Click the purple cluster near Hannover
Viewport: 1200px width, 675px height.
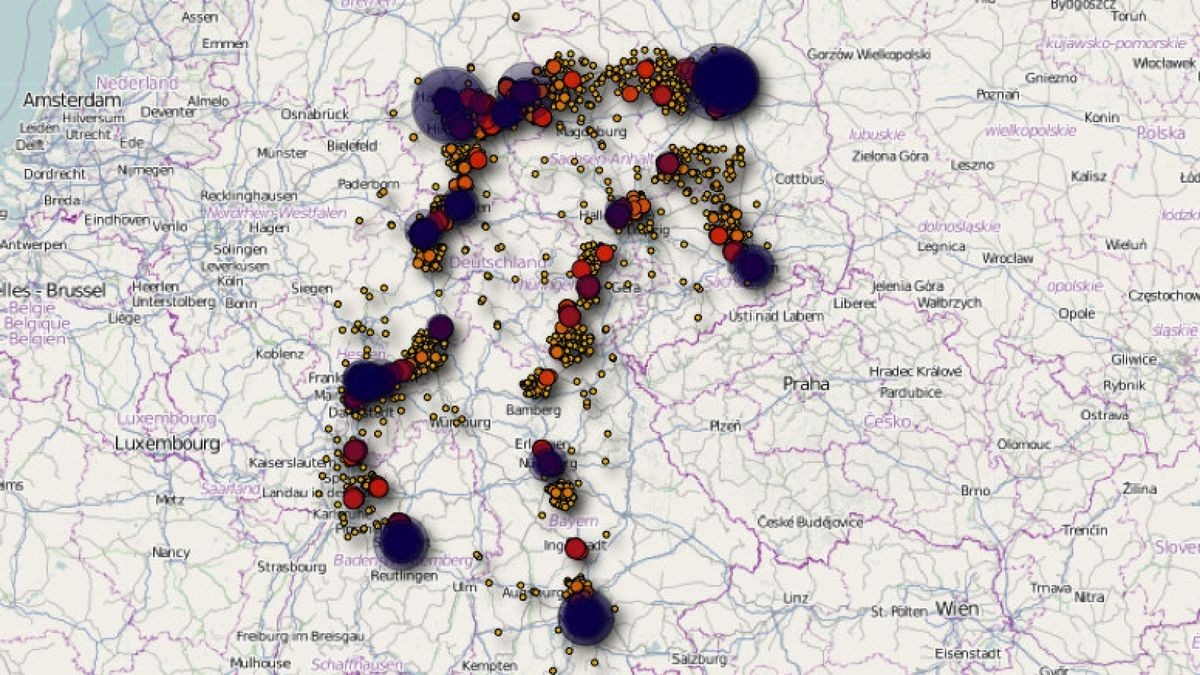point(449,103)
